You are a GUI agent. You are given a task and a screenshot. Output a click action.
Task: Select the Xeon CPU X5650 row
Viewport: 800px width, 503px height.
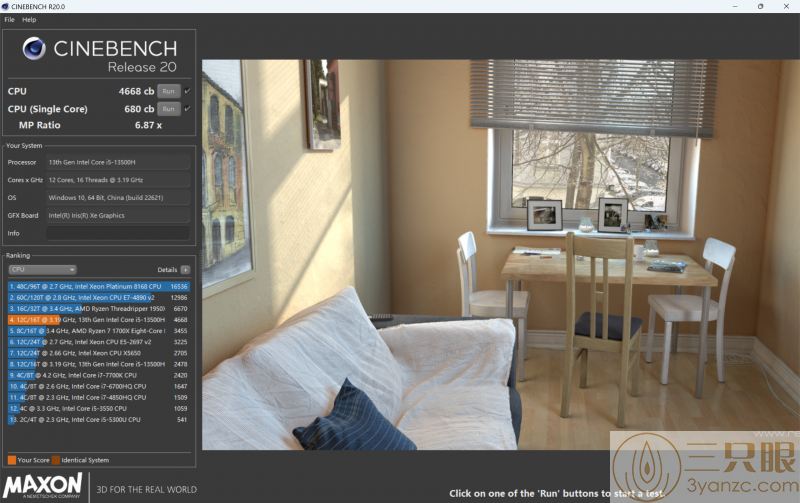click(x=99, y=353)
